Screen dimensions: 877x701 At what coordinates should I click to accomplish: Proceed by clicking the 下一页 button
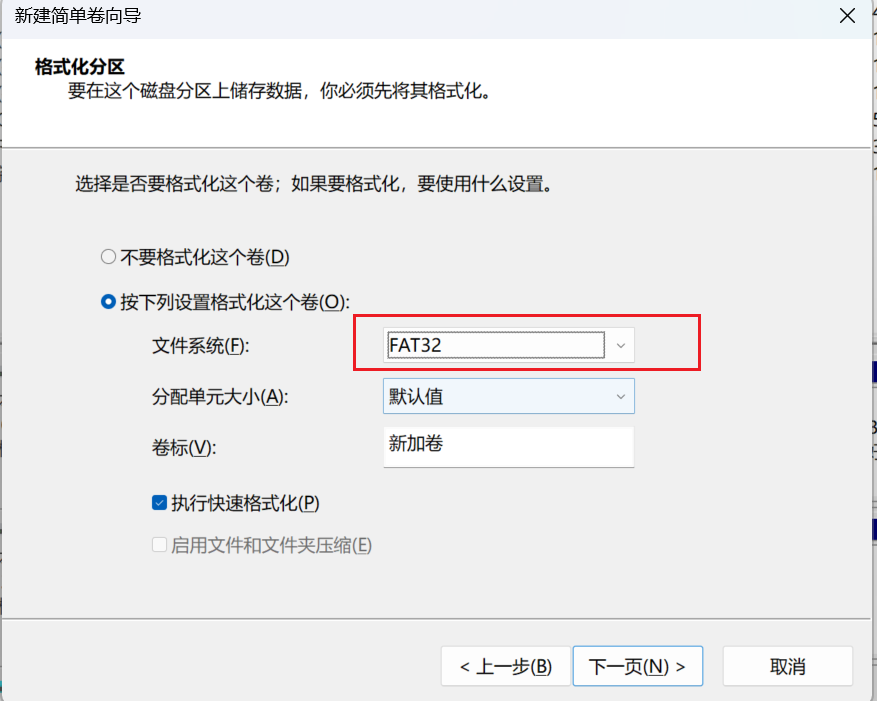(637, 666)
